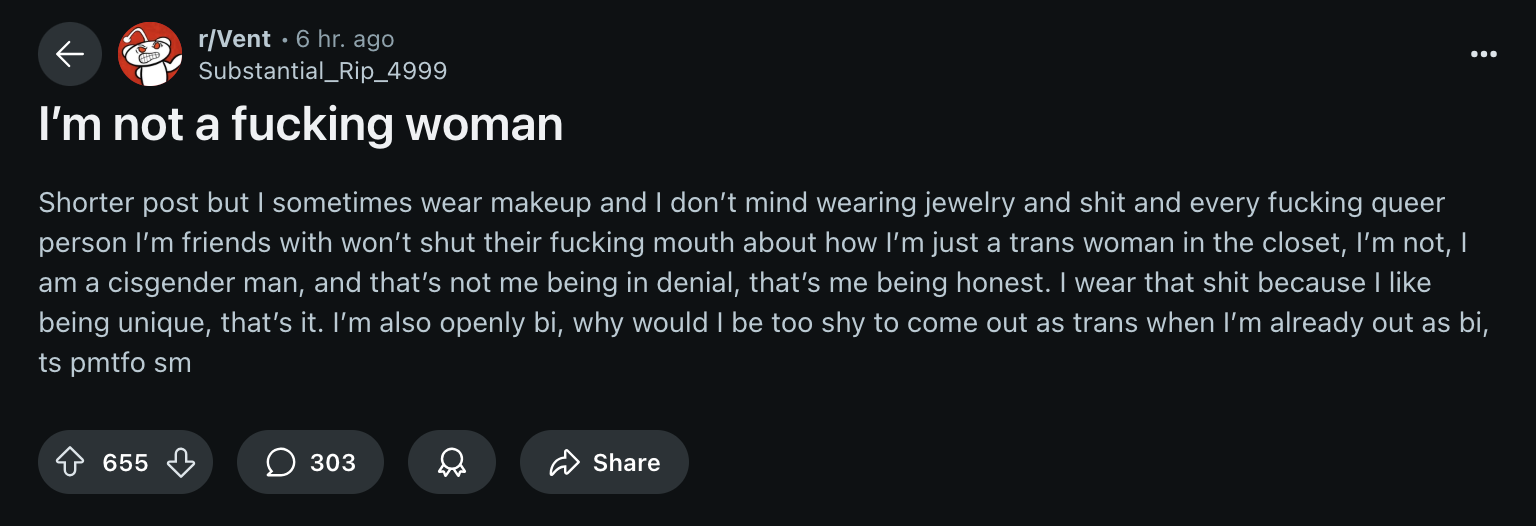This screenshot has width=1536, height=526.
Task: Click the post title heading
Action: pos(301,125)
